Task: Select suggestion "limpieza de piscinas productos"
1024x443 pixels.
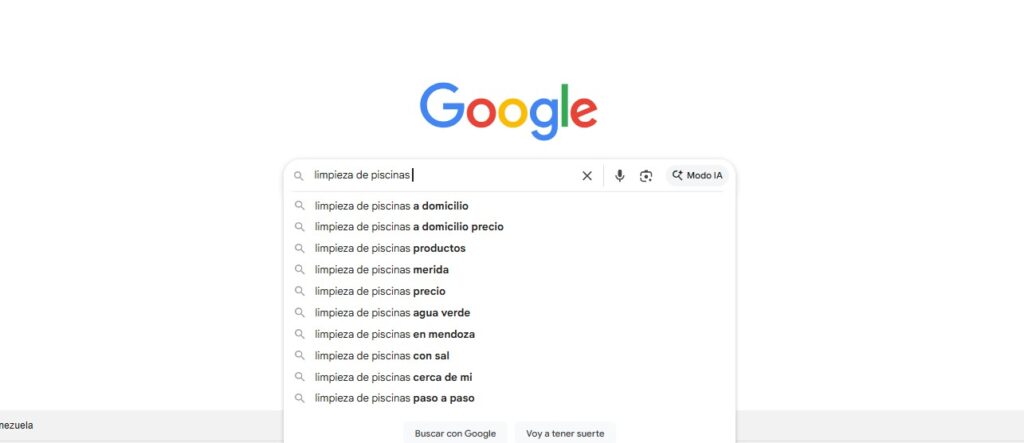Action: click(390, 248)
